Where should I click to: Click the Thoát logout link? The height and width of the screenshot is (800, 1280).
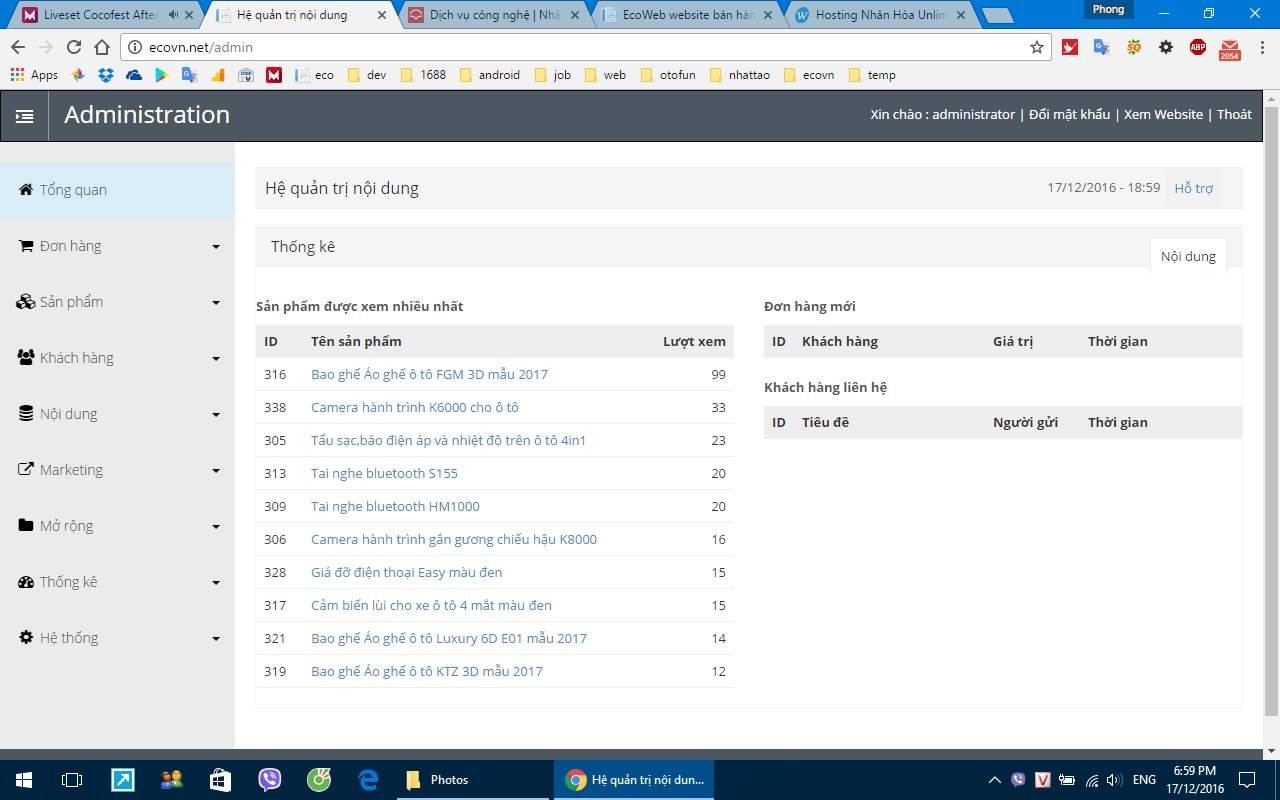[1234, 114]
